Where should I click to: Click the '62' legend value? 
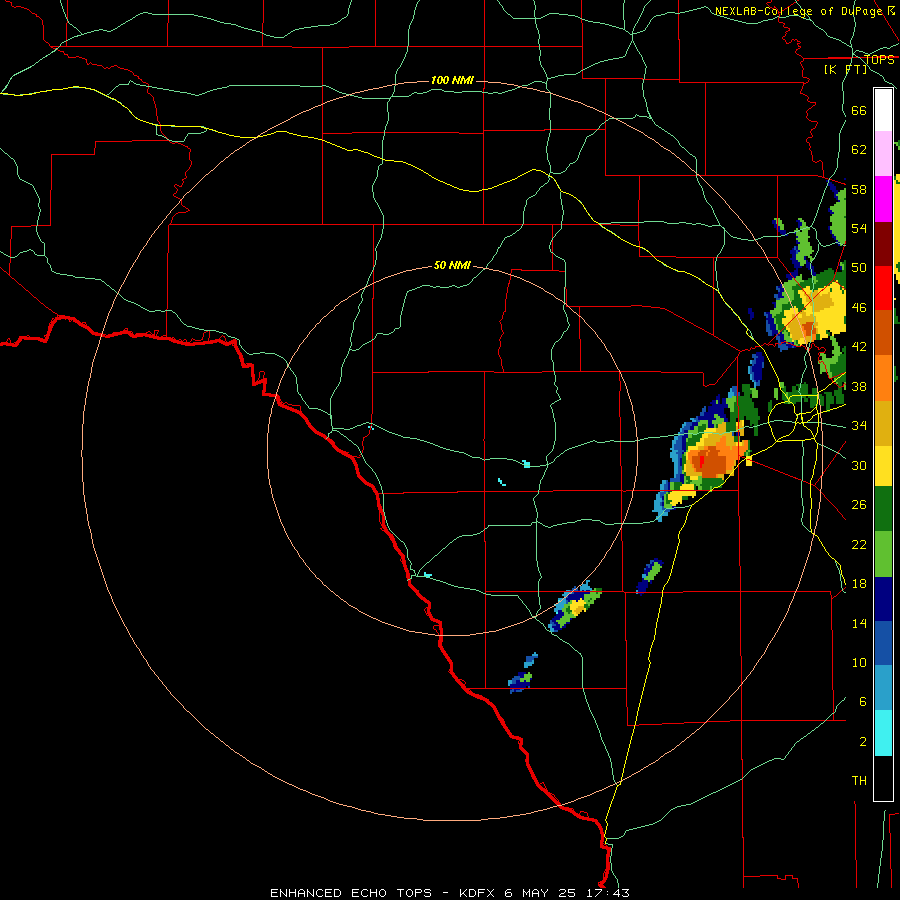tap(859, 150)
